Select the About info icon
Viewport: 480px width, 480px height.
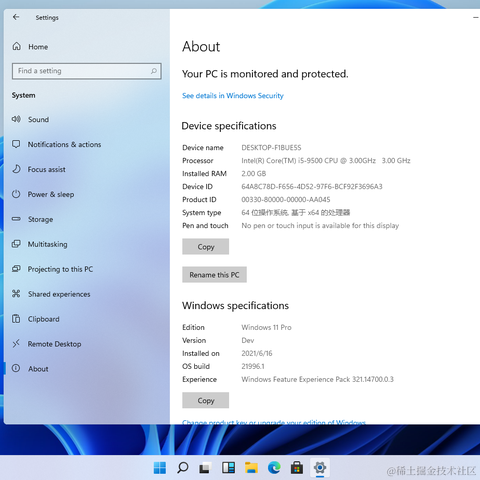[x=16, y=368]
